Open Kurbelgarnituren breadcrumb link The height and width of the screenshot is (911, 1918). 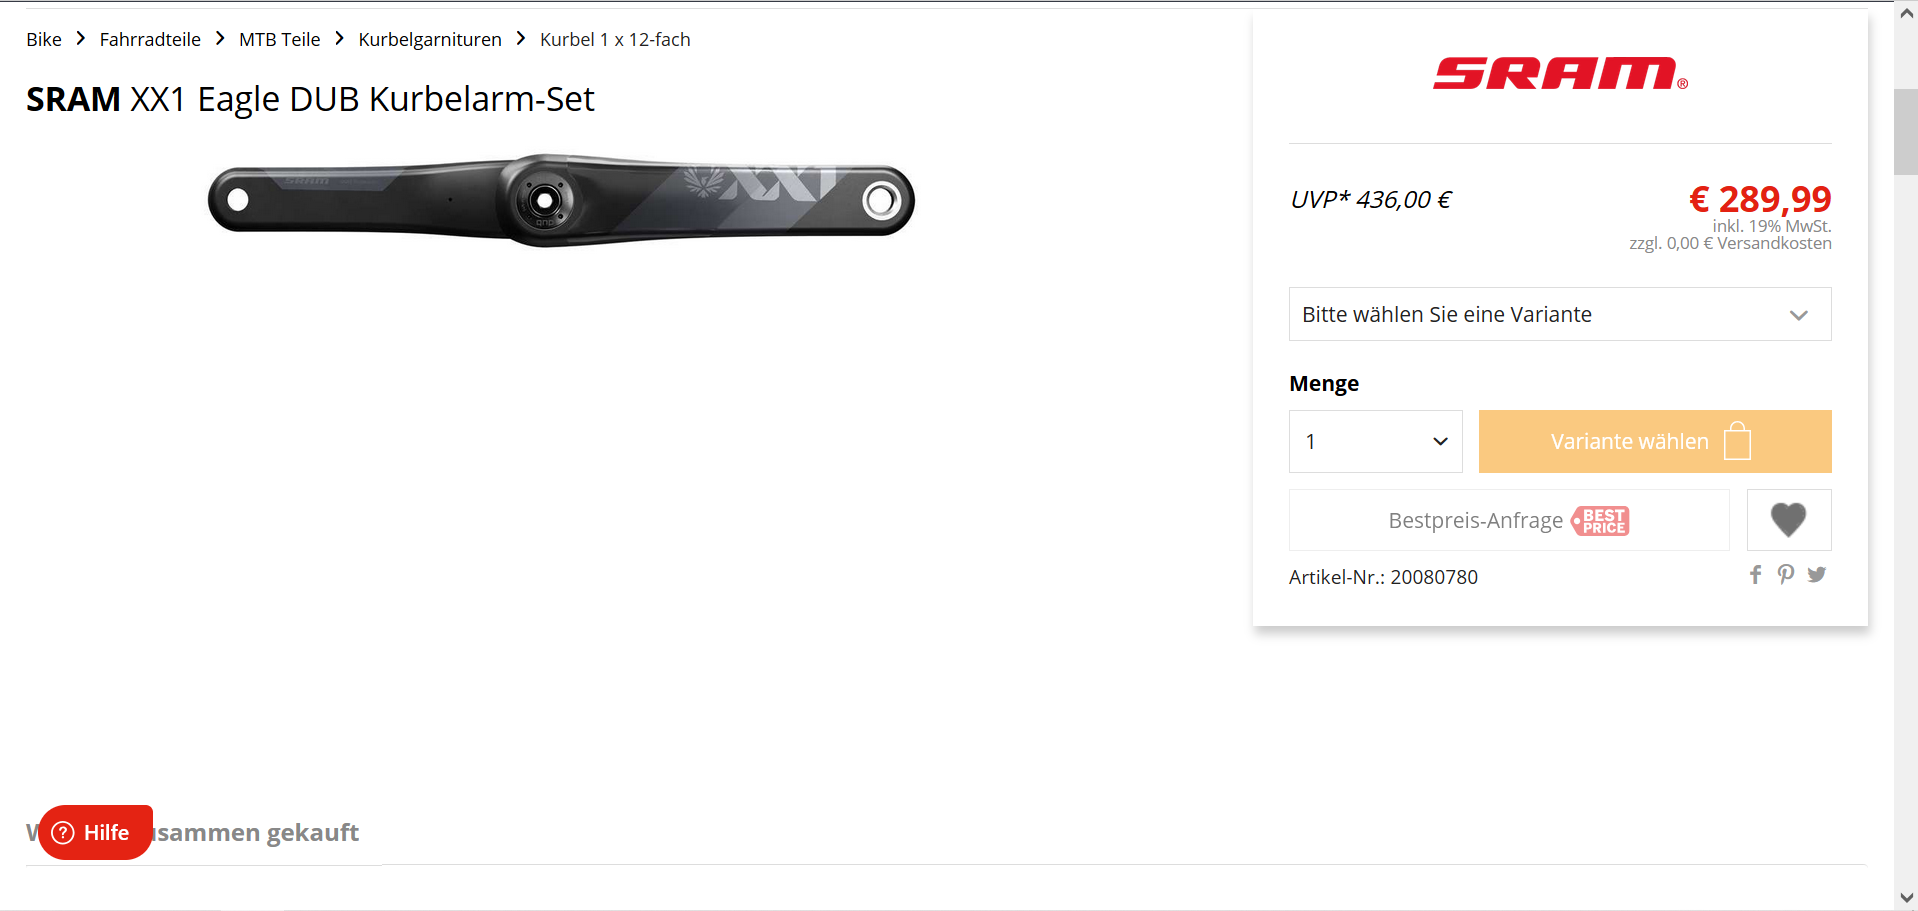(430, 39)
